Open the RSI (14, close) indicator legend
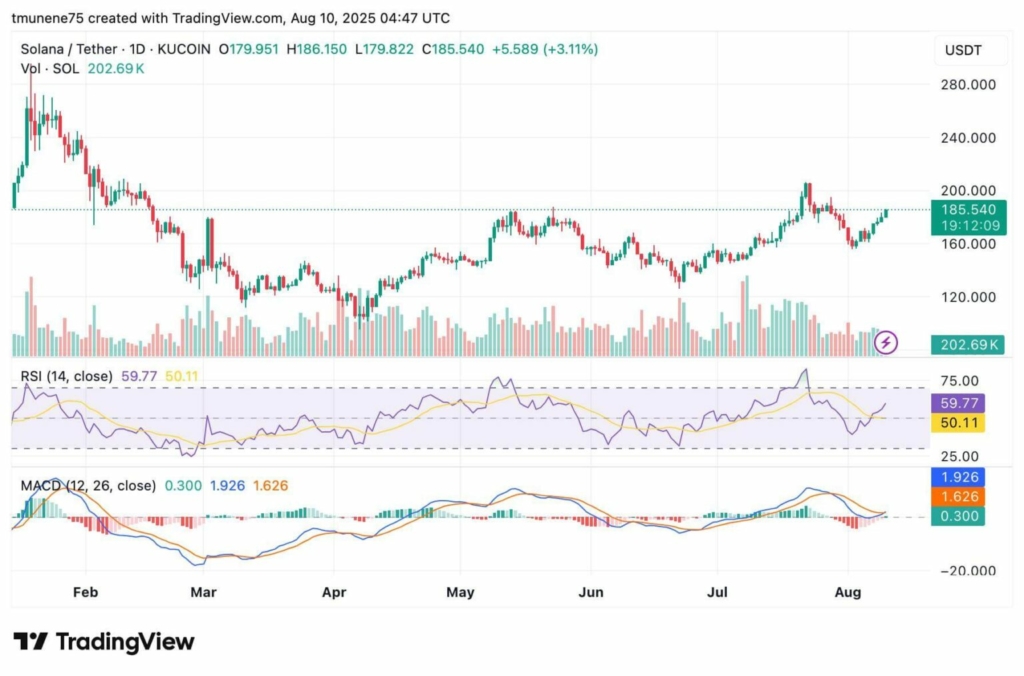The height and width of the screenshot is (676, 1024). [67, 376]
